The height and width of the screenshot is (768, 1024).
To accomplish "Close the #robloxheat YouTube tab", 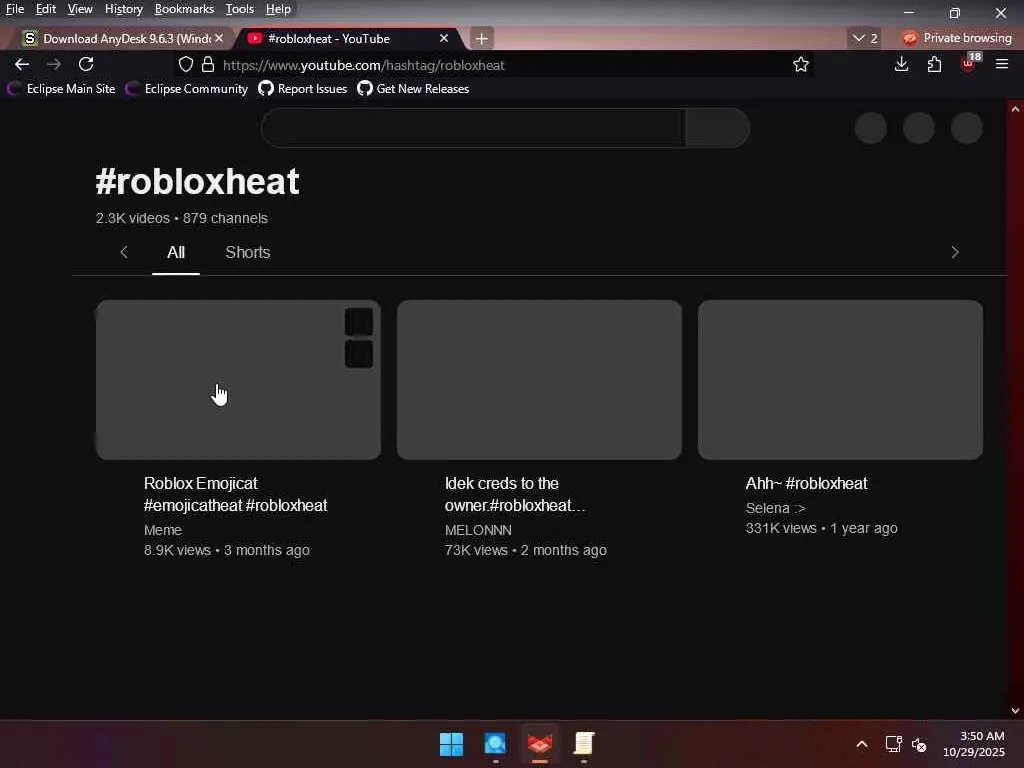I will click(444, 39).
